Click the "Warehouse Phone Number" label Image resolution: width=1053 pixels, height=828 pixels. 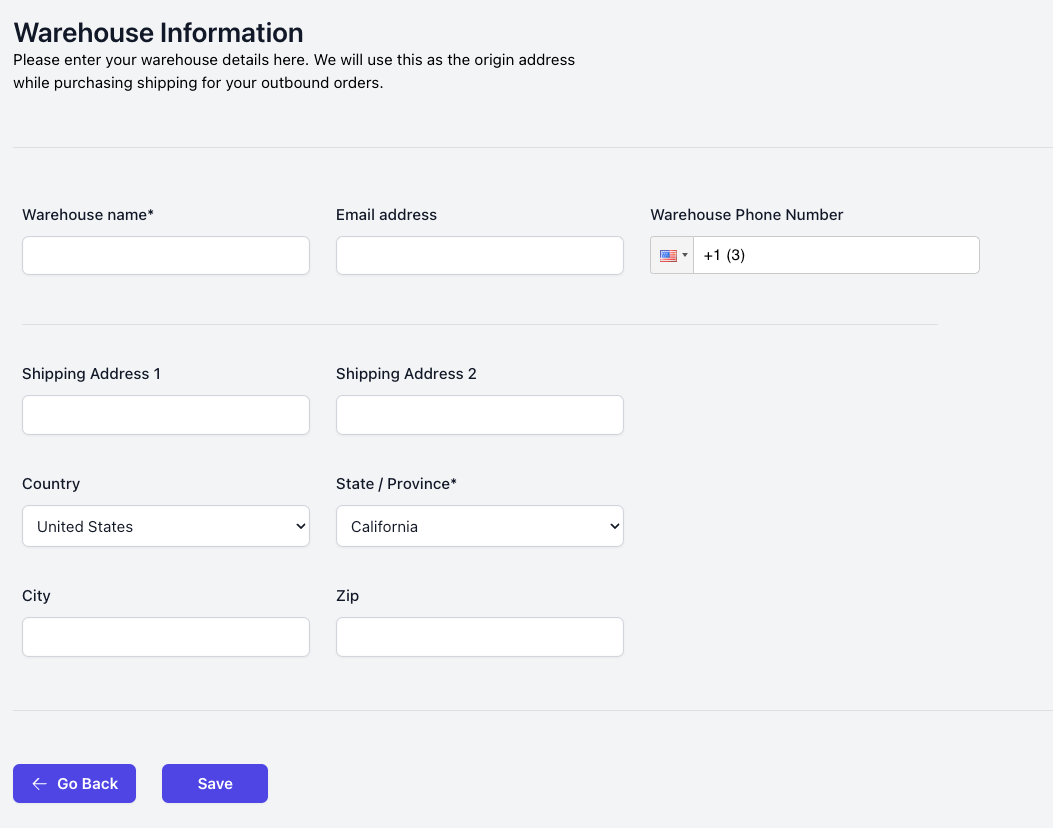[x=747, y=215]
